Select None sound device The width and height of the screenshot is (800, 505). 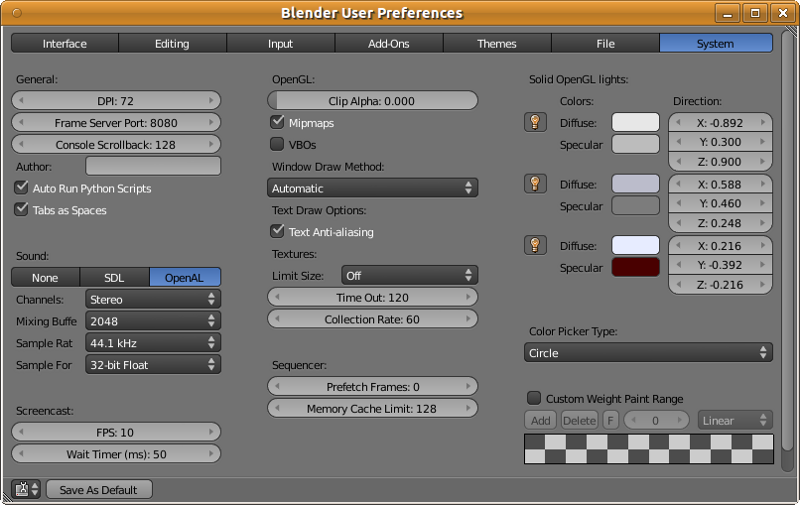(45, 277)
